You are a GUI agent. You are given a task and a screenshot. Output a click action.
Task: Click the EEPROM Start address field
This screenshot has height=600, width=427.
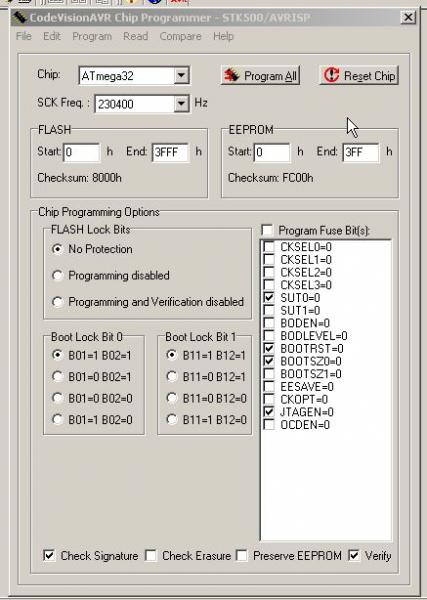pos(272,152)
